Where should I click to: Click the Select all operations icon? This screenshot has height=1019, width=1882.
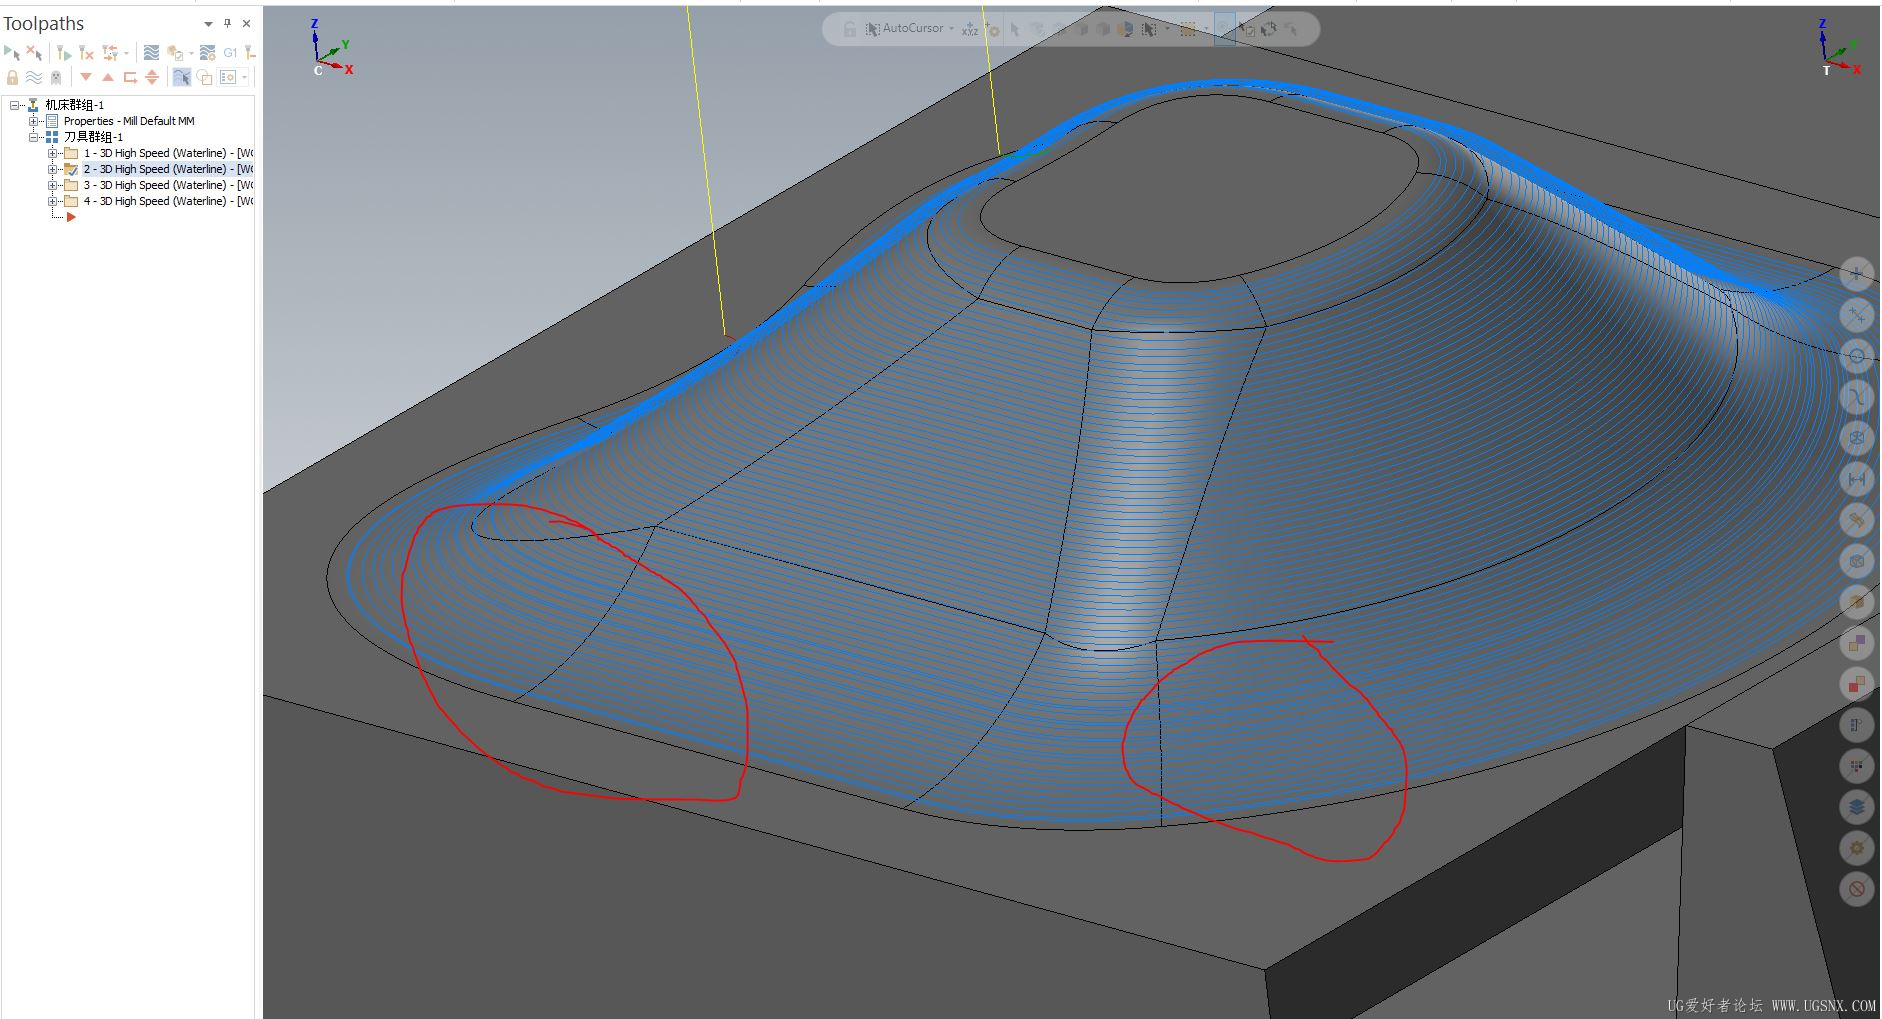coord(12,52)
